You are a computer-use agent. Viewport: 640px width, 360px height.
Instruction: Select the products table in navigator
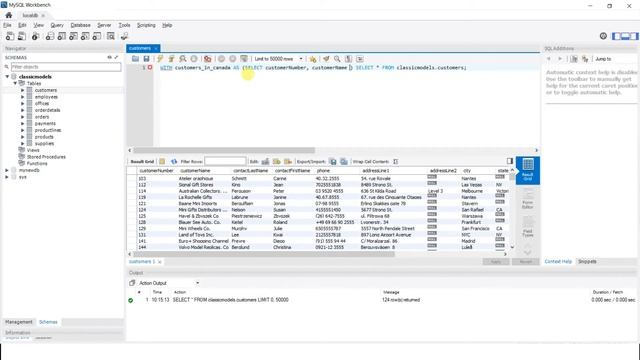pos(44,137)
